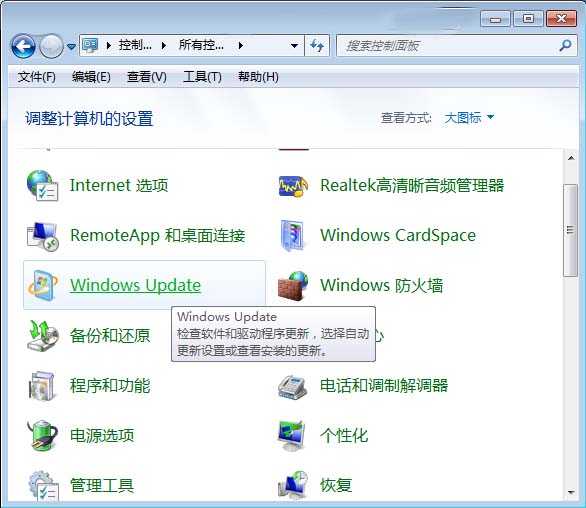This screenshot has height=508, width=586.
Task: Click the scrollbar down arrow
Action: 571,492
